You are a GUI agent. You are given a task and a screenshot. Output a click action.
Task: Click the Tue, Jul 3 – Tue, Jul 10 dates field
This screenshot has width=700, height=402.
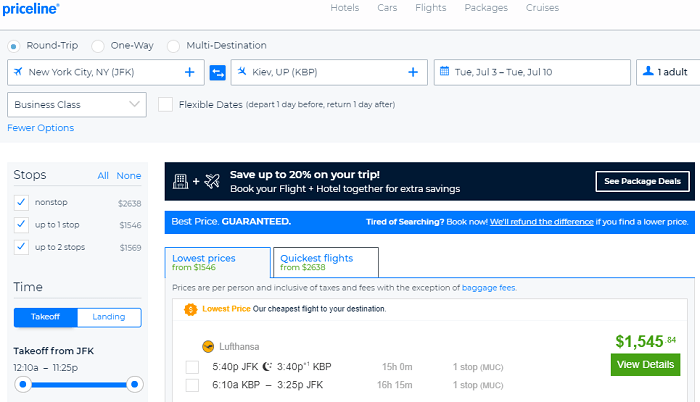532,72
